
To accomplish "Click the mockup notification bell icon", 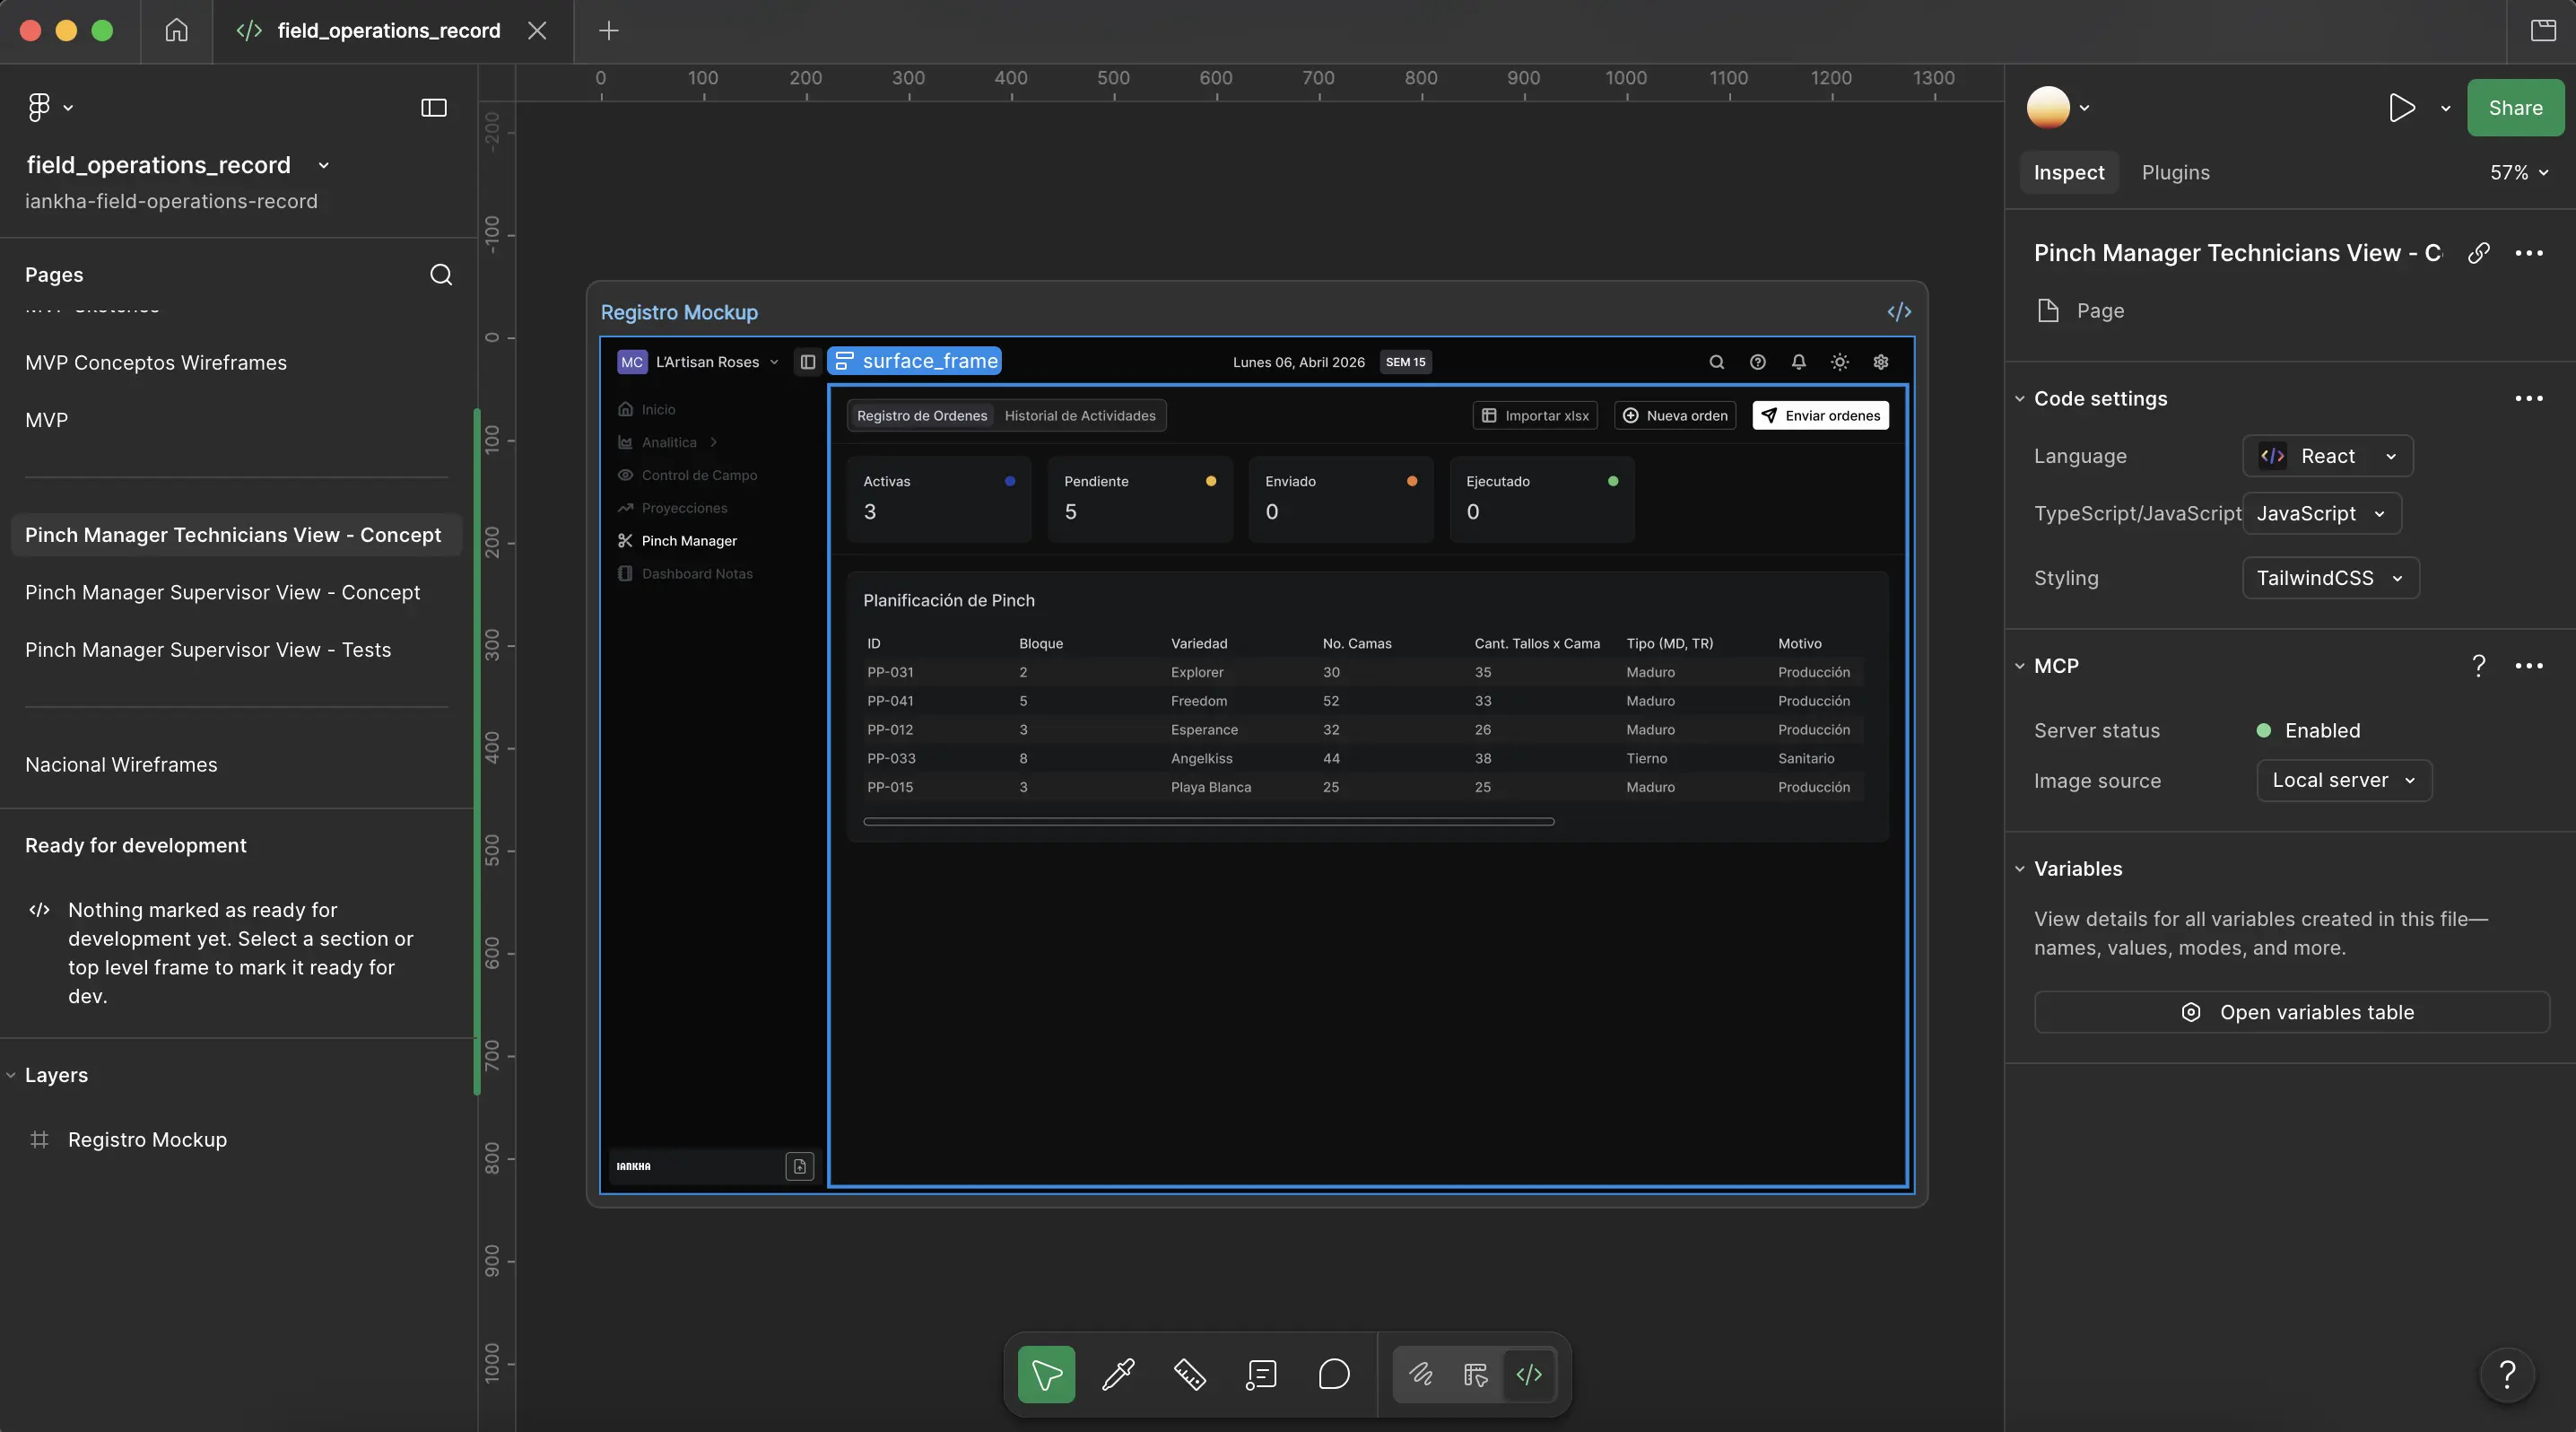I will tap(1798, 362).
